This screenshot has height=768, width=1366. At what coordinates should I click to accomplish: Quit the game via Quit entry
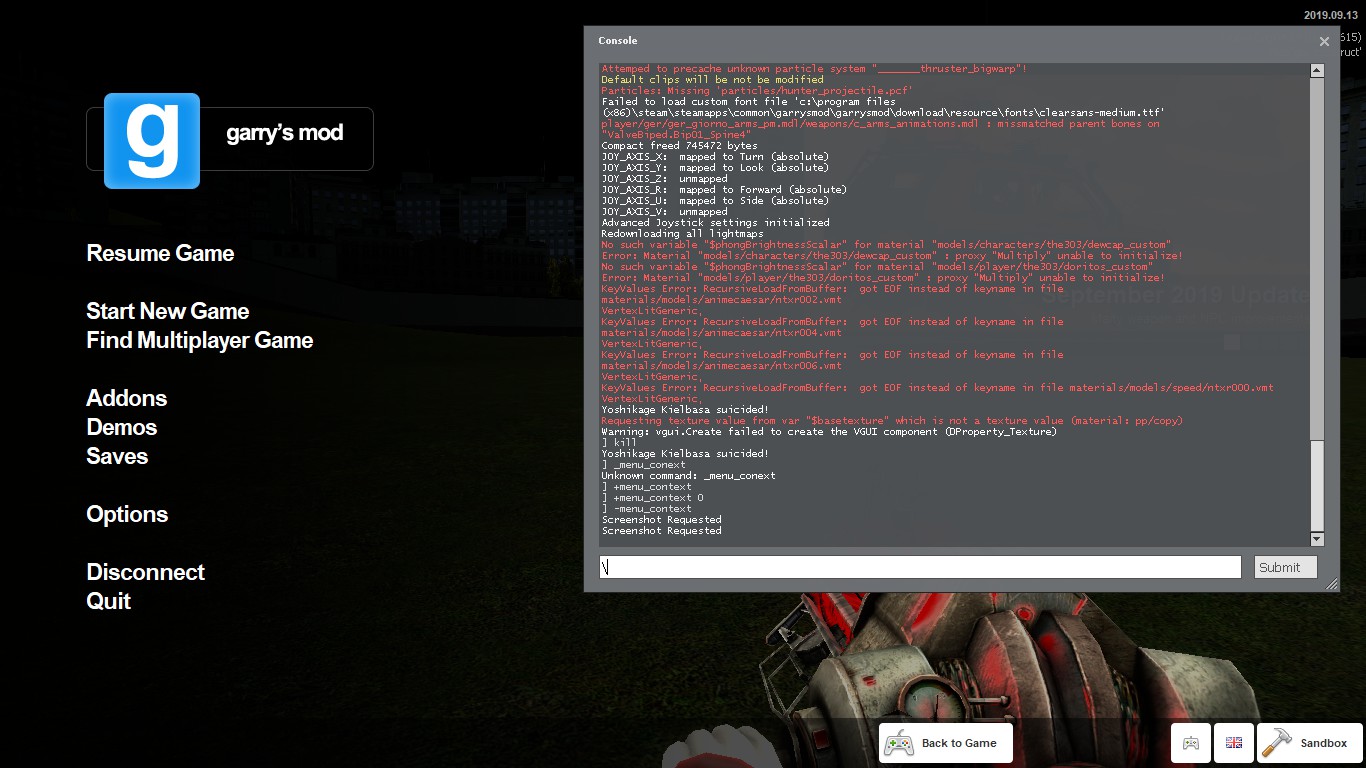(x=109, y=601)
